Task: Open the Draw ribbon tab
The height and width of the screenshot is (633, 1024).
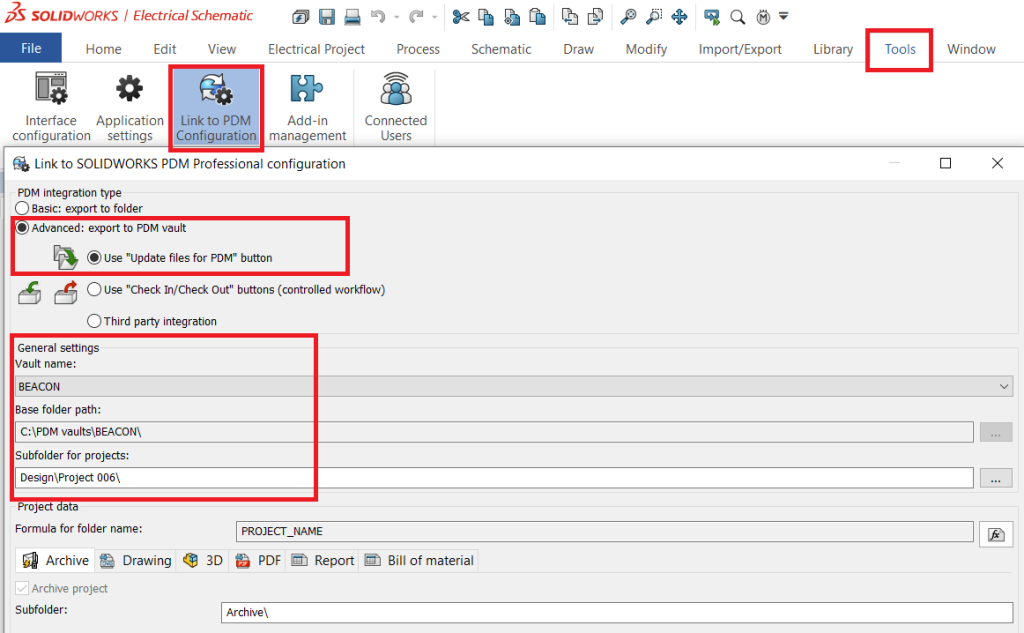Action: pyautogui.click(x=579, y=49)
